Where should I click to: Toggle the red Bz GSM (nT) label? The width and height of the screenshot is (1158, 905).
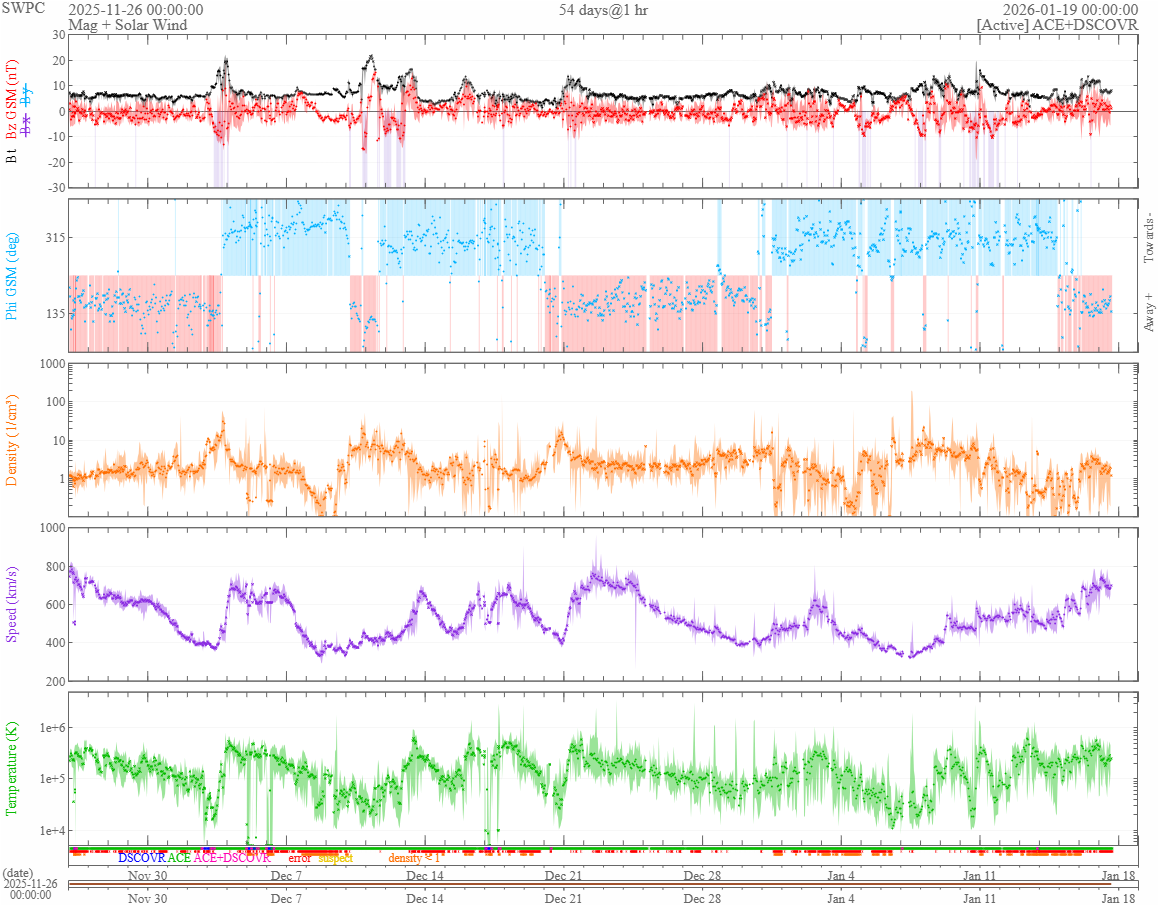coord(12,101)
